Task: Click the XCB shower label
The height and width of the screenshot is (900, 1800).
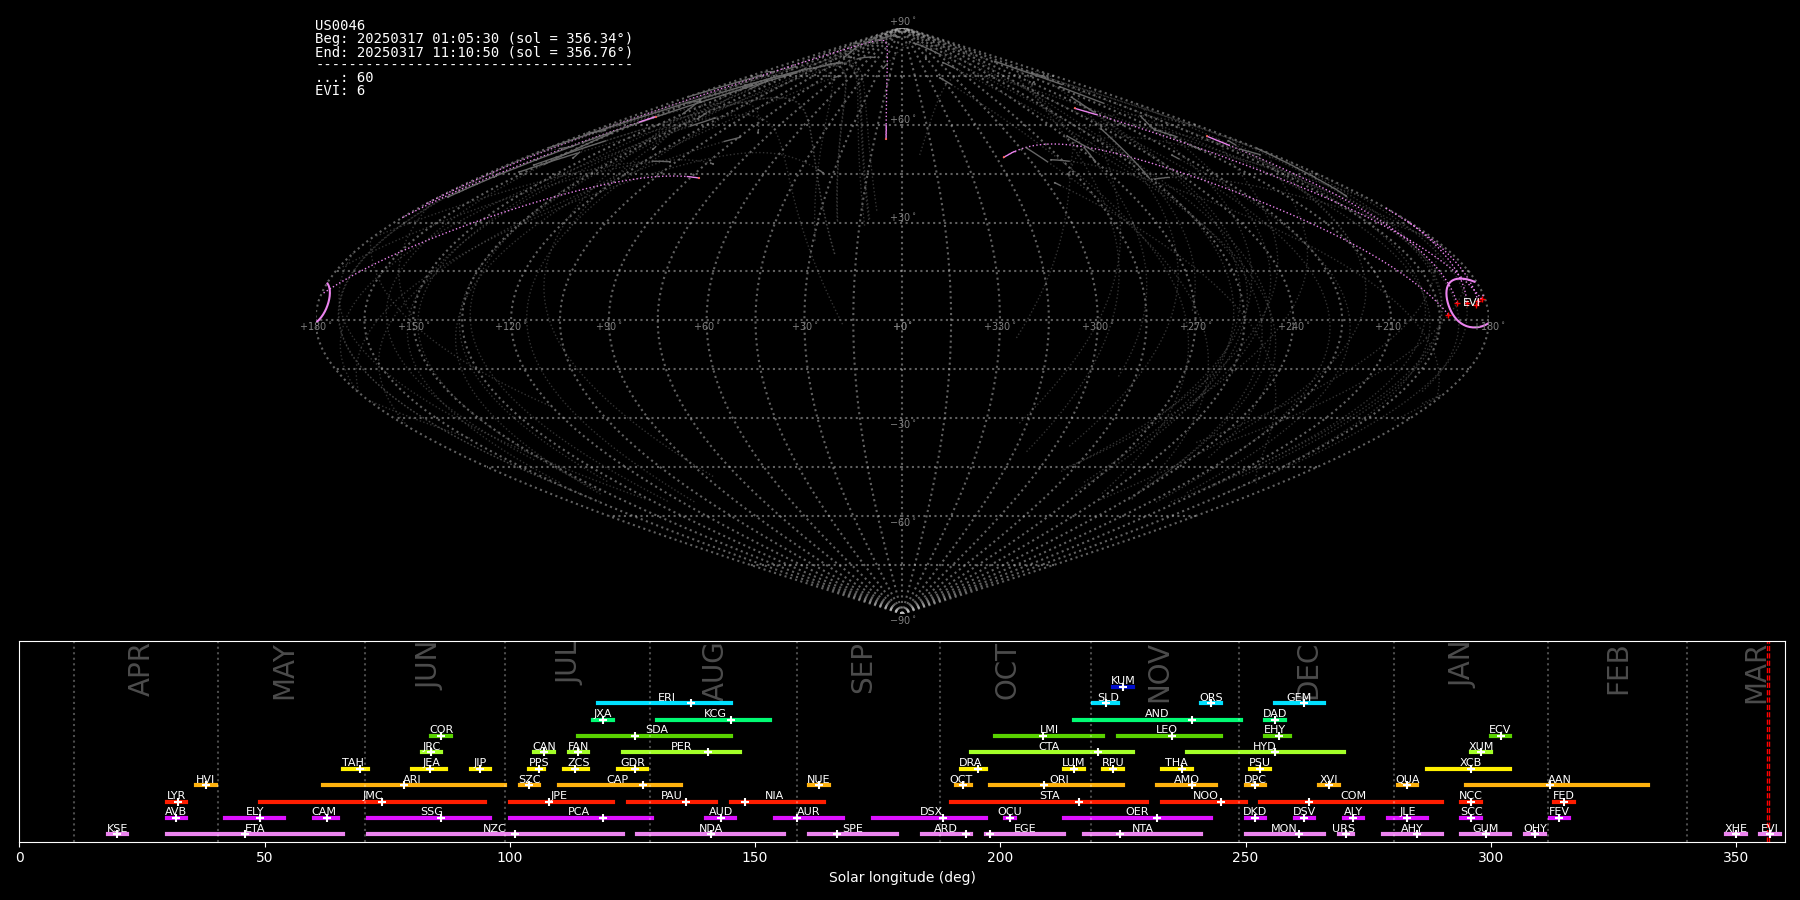Action: tap(1470, 763)
